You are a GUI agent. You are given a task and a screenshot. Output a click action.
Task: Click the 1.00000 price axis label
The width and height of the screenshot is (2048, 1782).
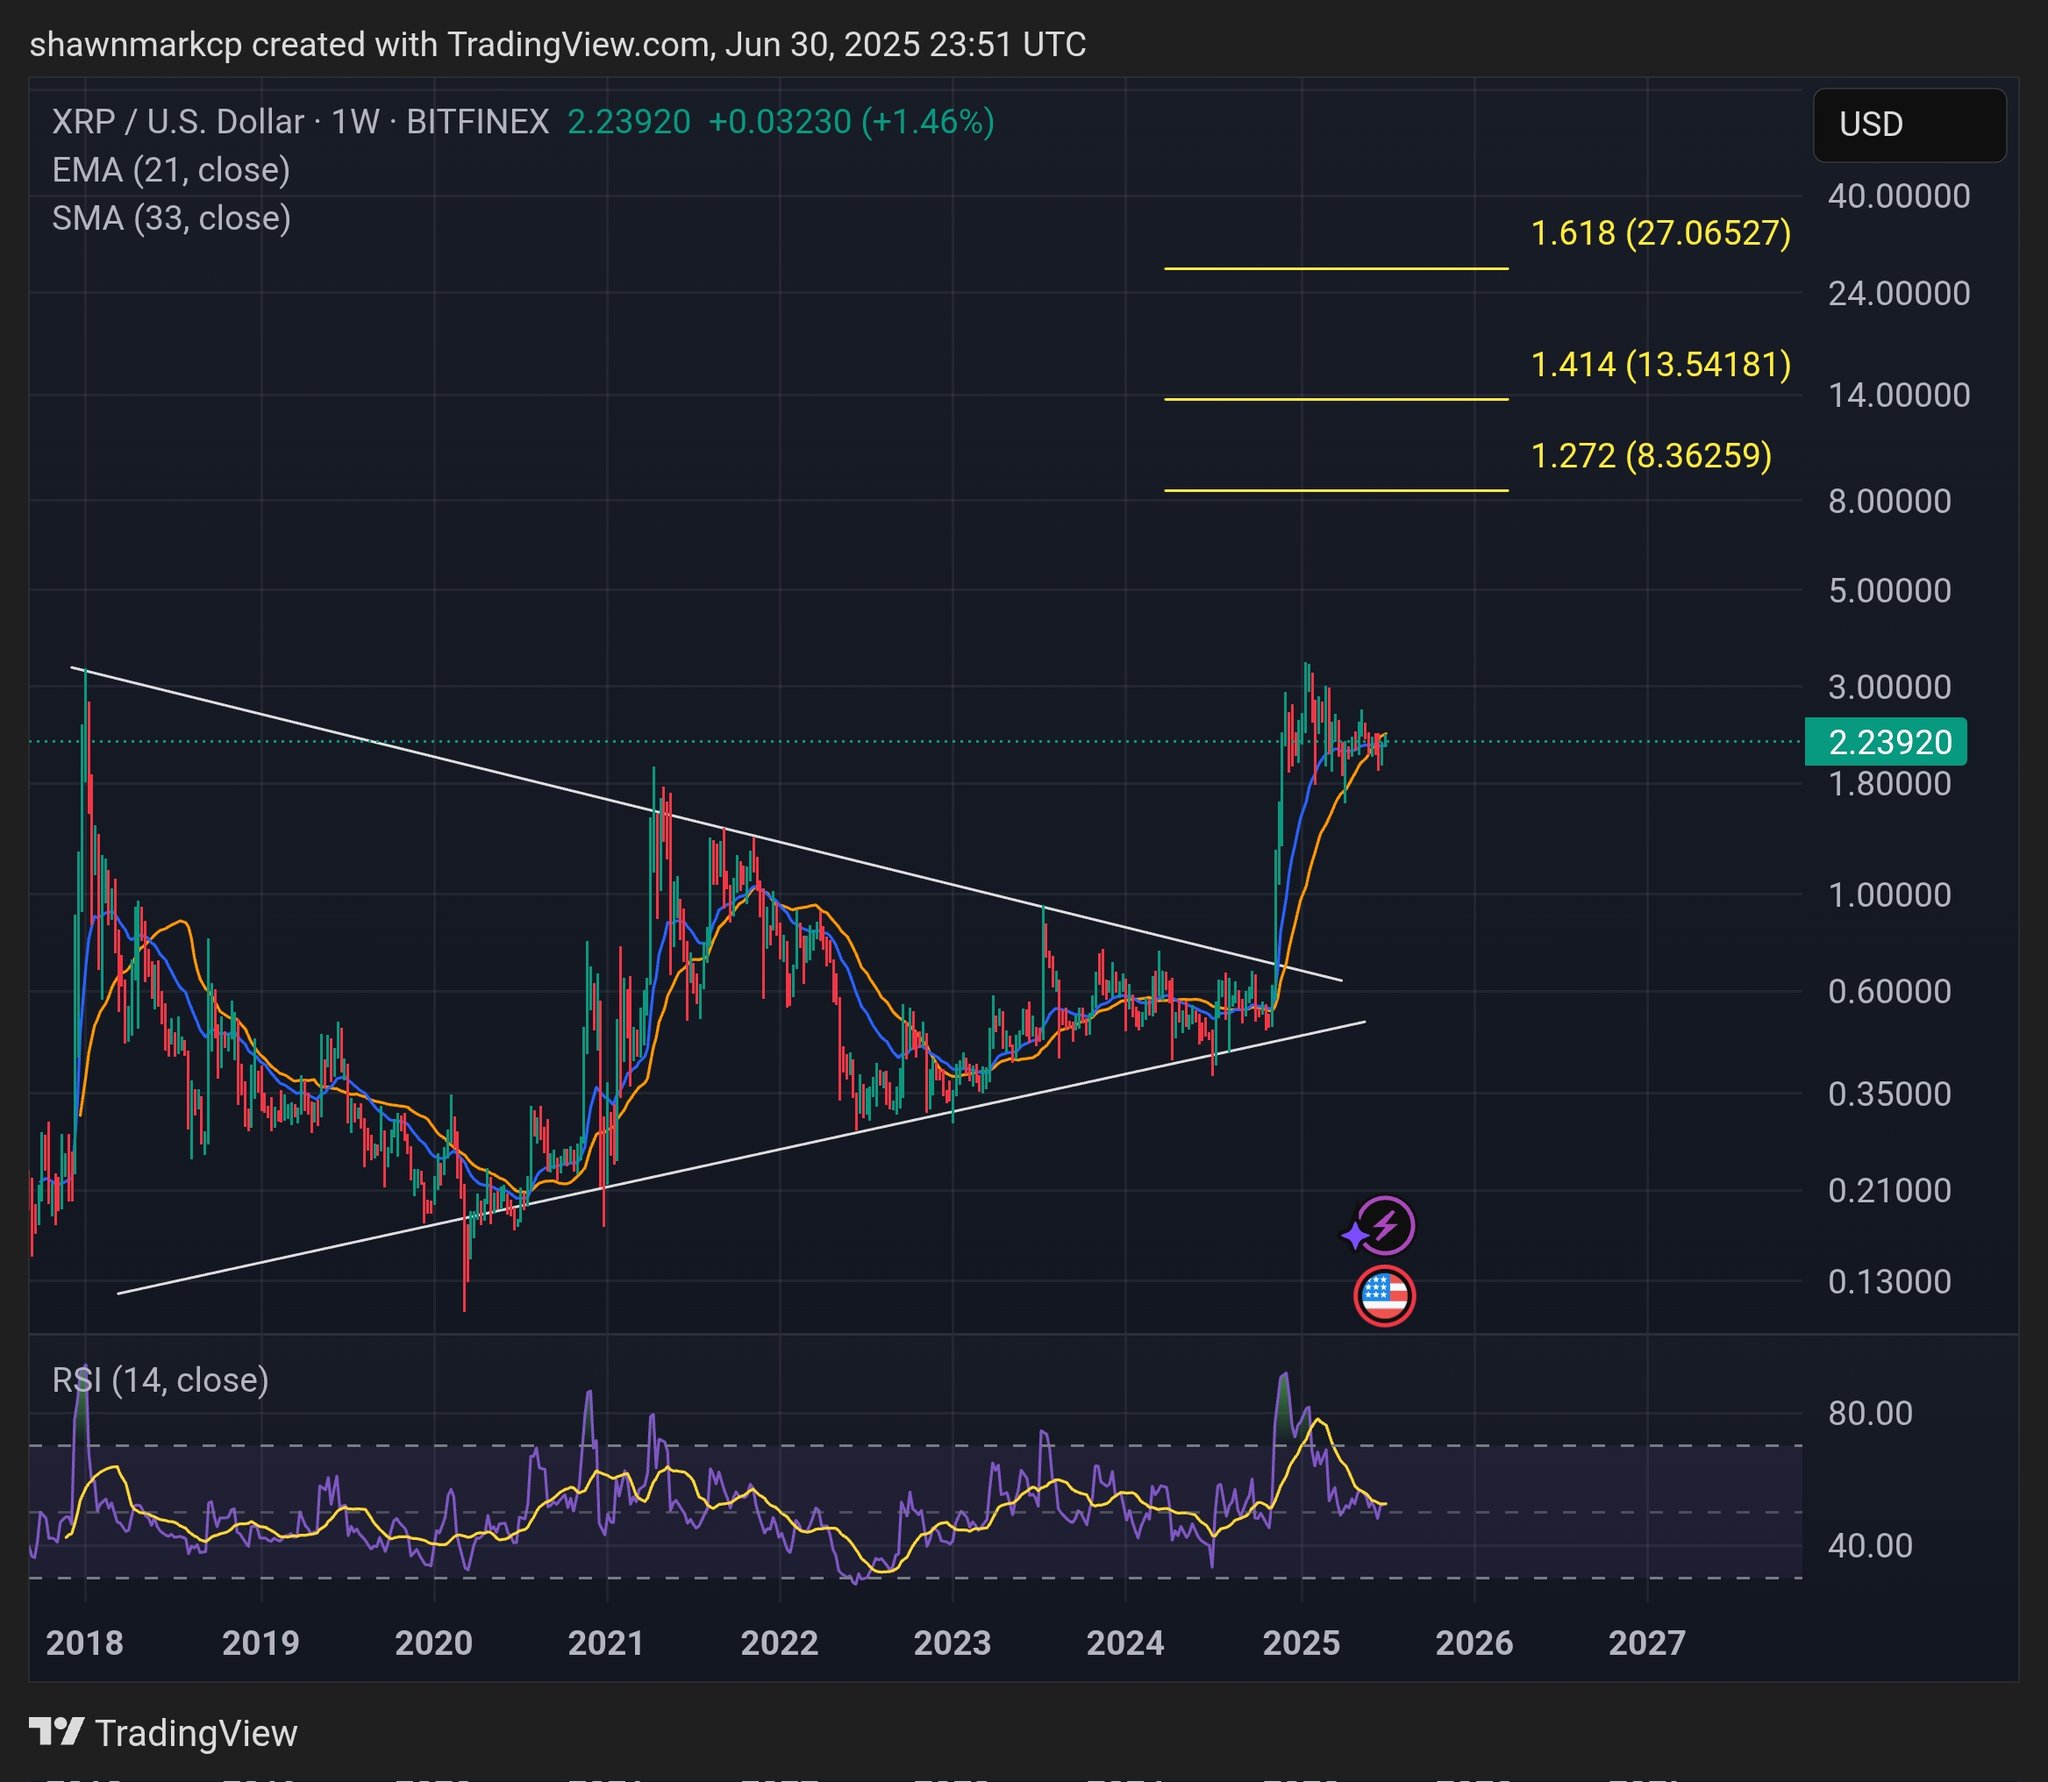point(1890,895)
